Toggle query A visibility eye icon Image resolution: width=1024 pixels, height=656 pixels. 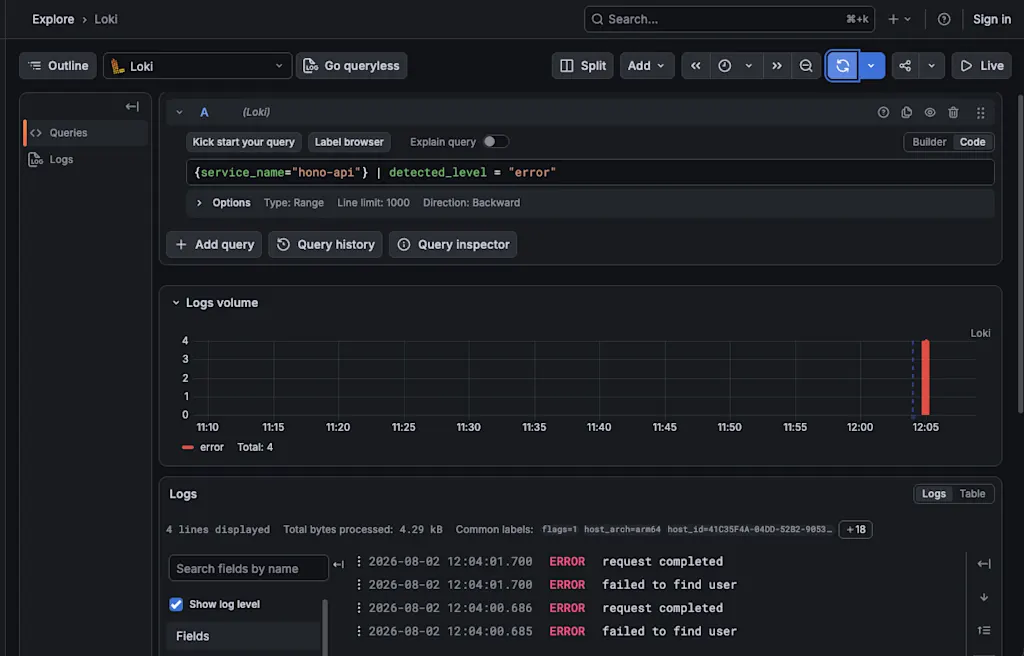coord(930,112)
